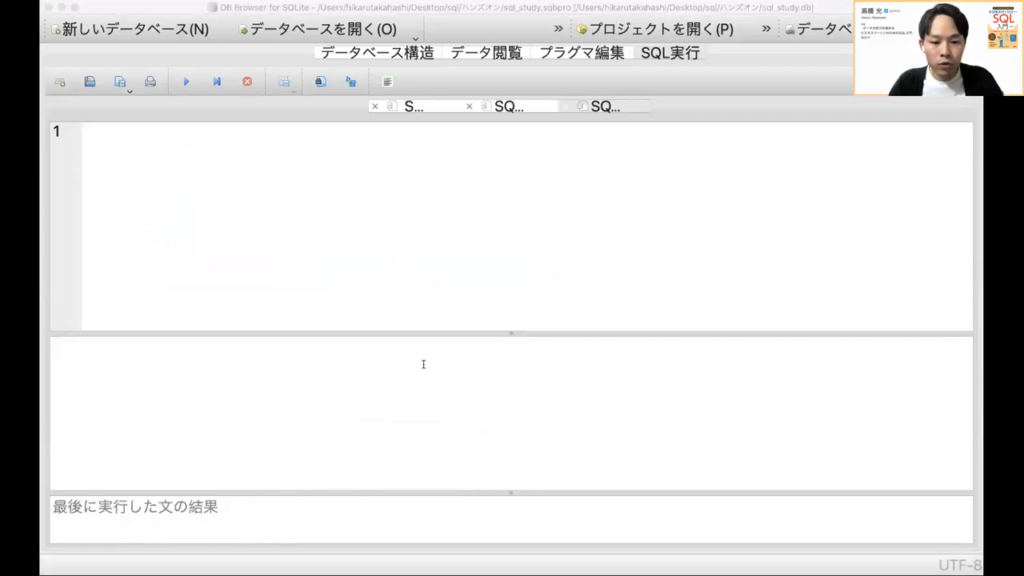Execute current line with step icon
Screen dimensions: 1024x576
point(216,82)
